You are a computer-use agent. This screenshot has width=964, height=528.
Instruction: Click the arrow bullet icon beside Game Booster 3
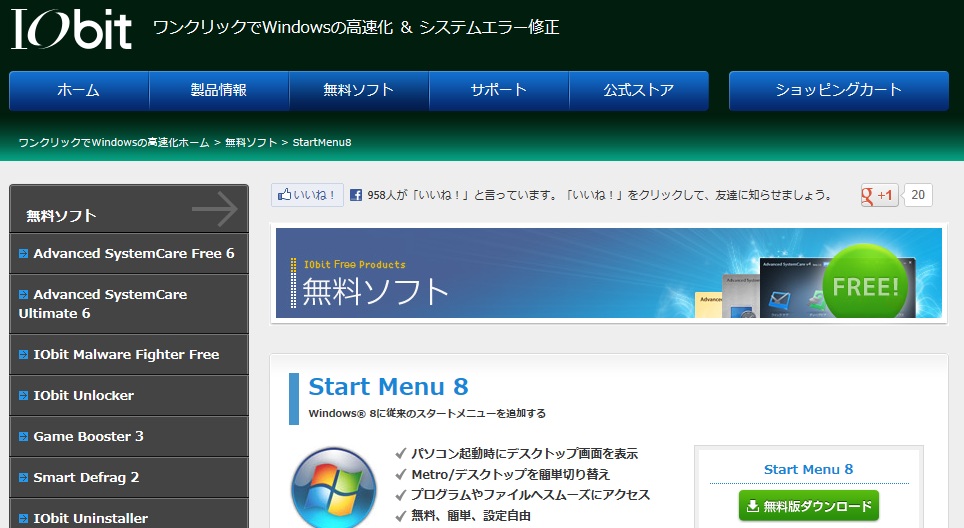pyautogui.click(x=23, y=436)
